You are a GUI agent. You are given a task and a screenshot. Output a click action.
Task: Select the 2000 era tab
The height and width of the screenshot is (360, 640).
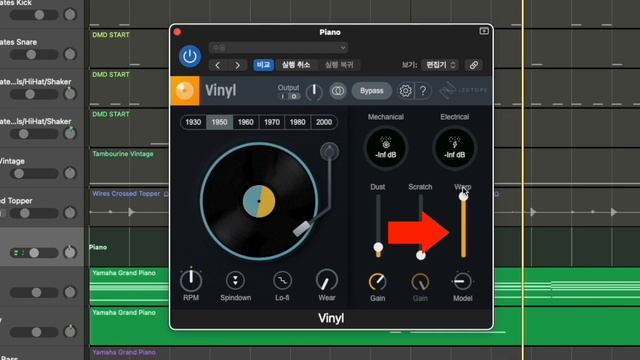tap(324, 122)
